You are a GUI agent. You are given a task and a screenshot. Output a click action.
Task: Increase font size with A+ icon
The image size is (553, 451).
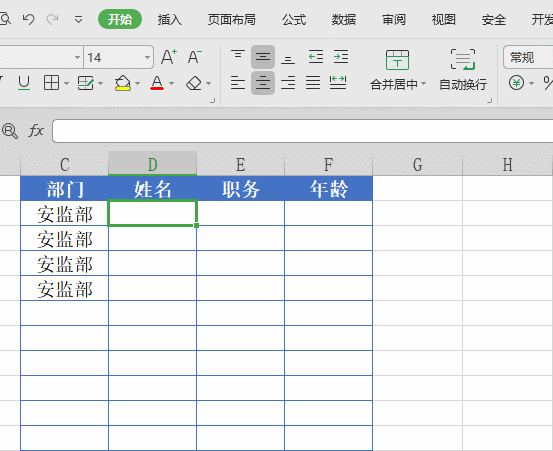(x=169, y=57)
